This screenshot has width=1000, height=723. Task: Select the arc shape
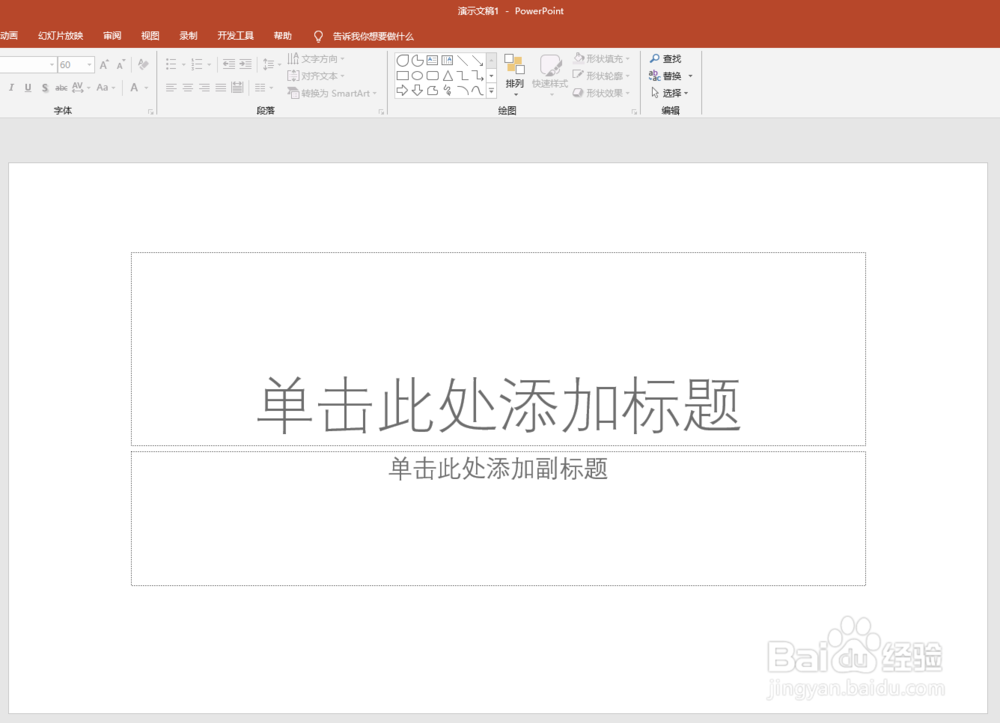pos(462,91)
